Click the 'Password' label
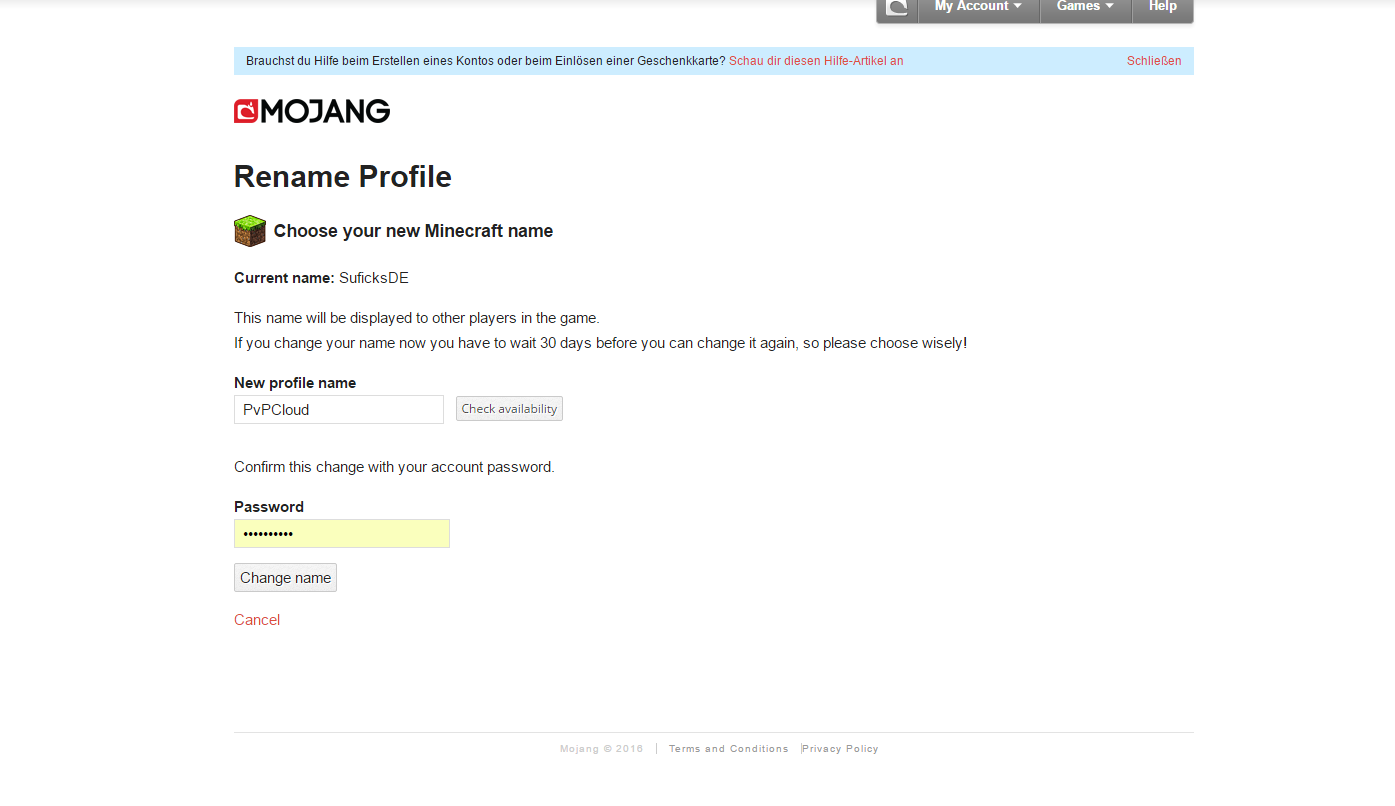 click(269, 507)
